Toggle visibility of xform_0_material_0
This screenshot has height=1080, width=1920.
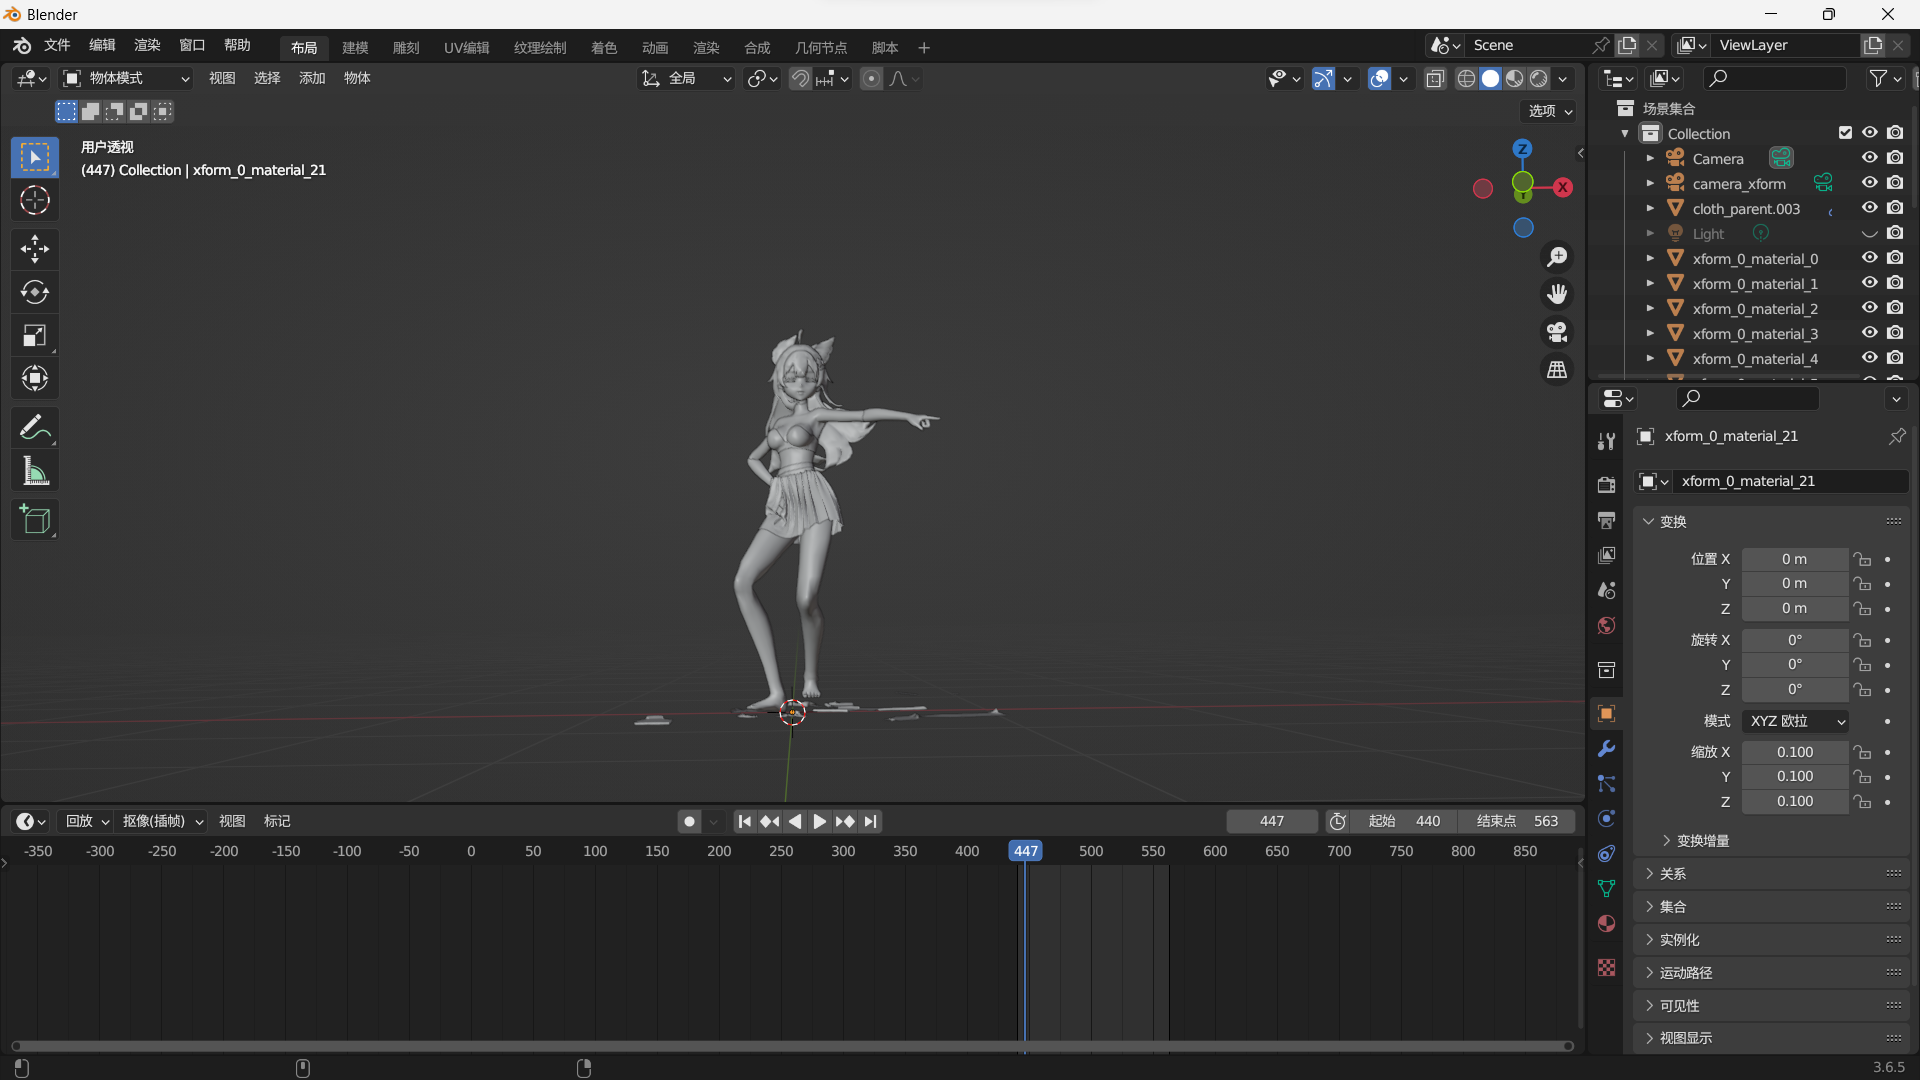pos(1869,258)
